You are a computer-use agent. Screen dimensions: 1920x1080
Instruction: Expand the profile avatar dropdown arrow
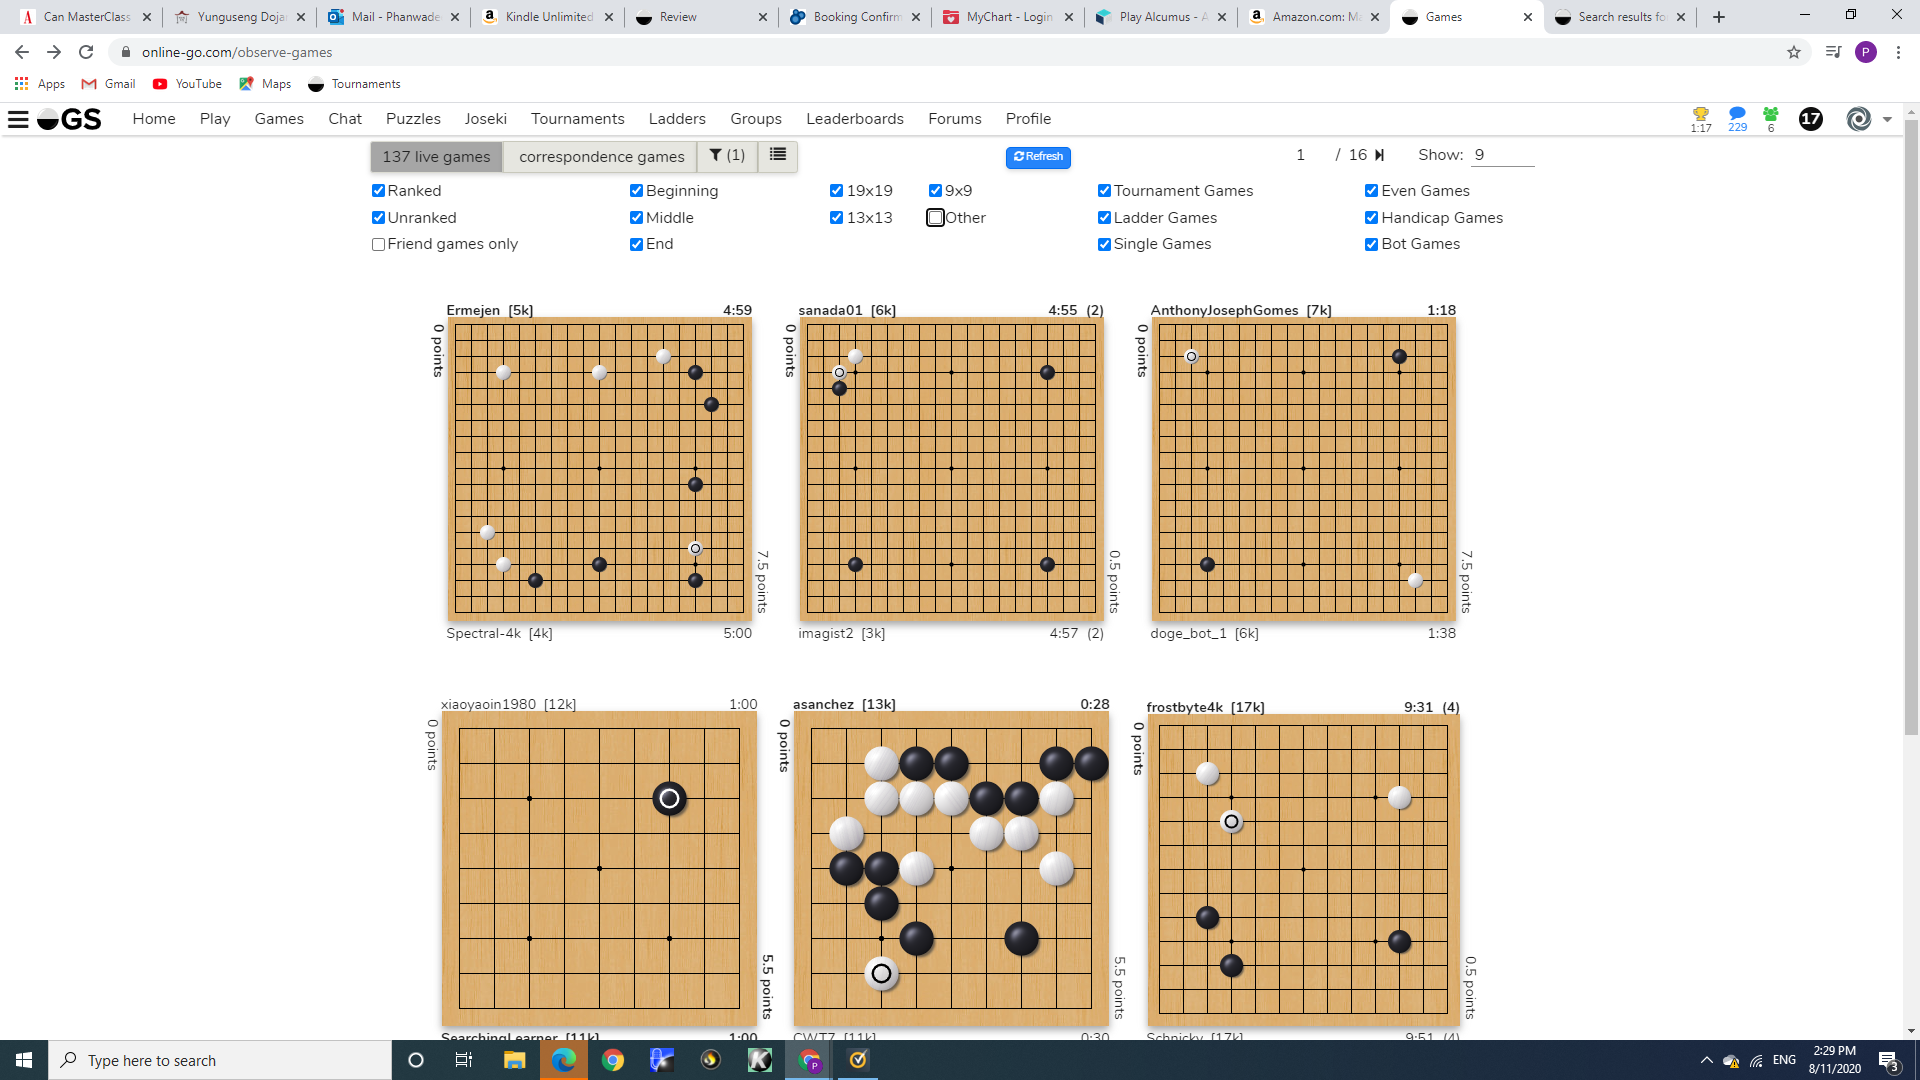1887,119
